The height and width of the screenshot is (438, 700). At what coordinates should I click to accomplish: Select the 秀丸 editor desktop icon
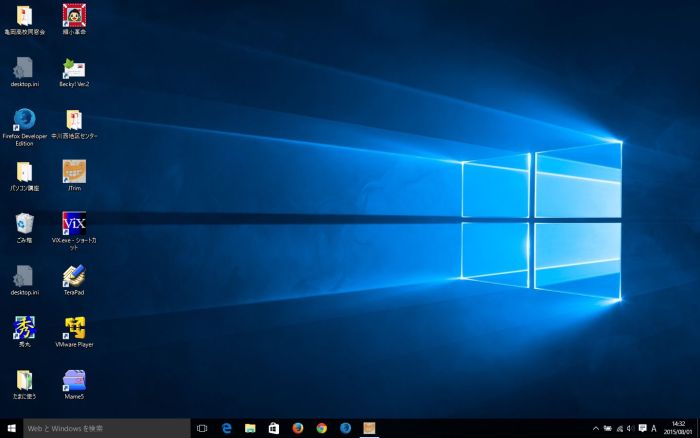[x=24, y=327]
